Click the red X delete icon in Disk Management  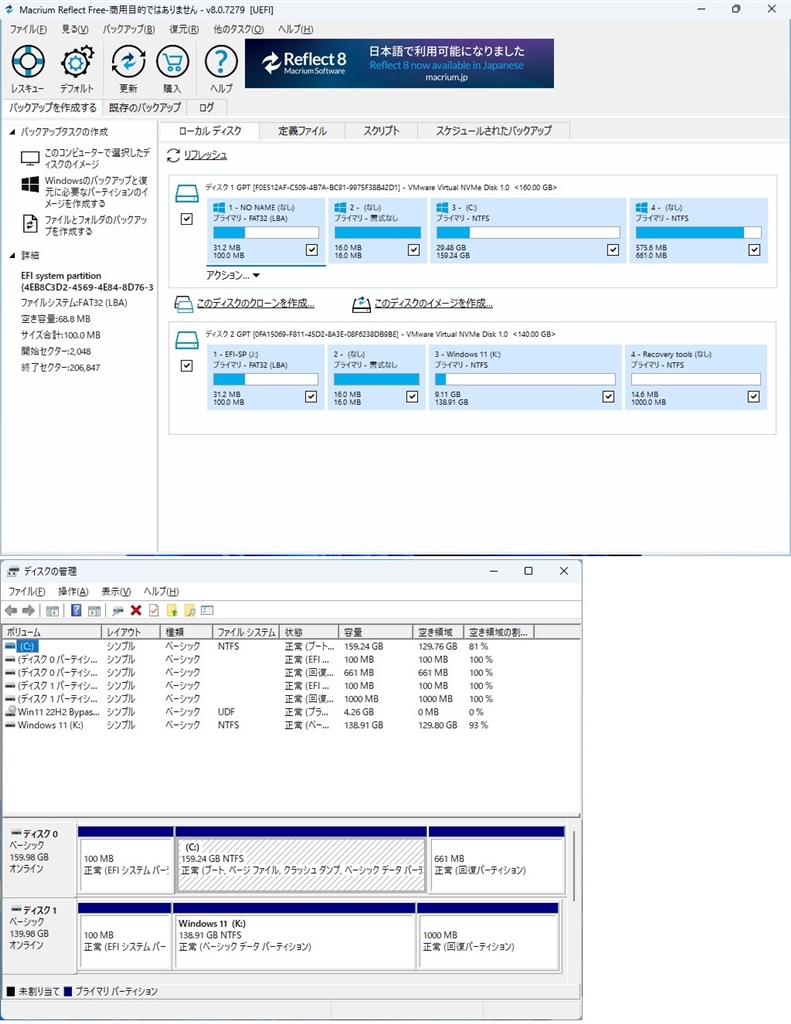pyautogui.click(x=136, y=610)
